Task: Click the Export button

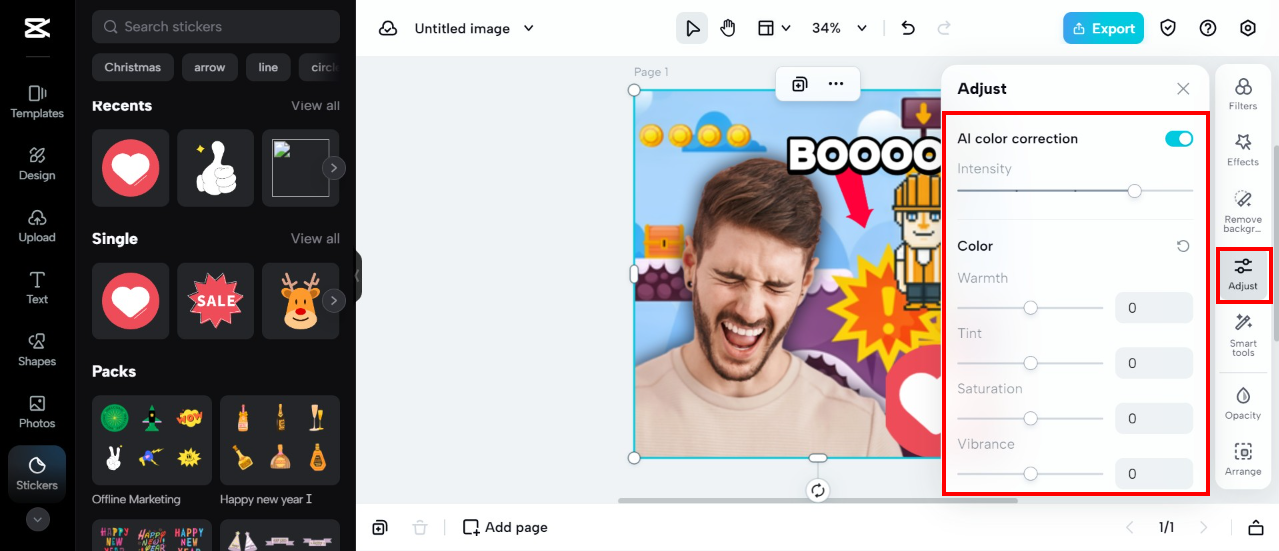Action: tap(1103, 28)
